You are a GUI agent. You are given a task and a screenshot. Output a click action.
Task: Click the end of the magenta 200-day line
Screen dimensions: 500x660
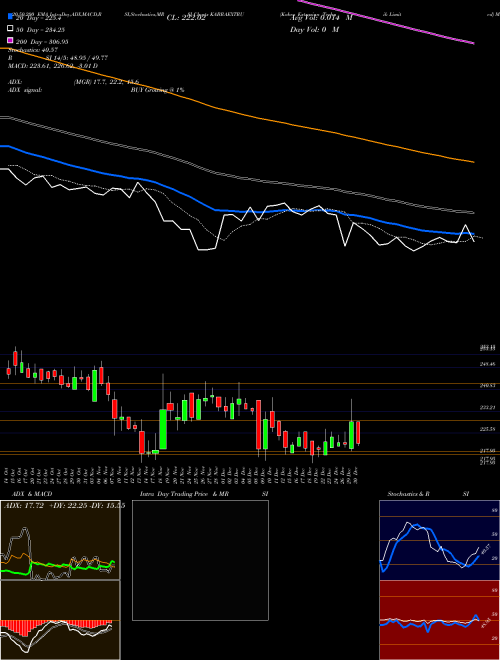473,42
